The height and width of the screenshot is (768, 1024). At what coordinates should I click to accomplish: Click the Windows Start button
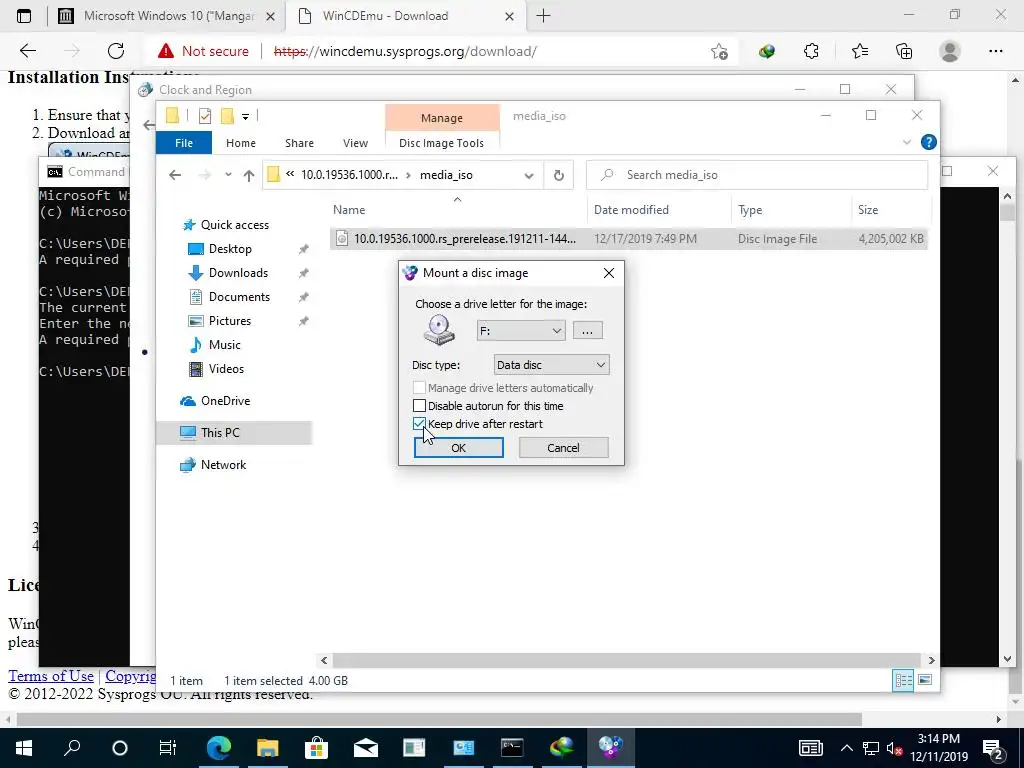[x=24, y=747]
